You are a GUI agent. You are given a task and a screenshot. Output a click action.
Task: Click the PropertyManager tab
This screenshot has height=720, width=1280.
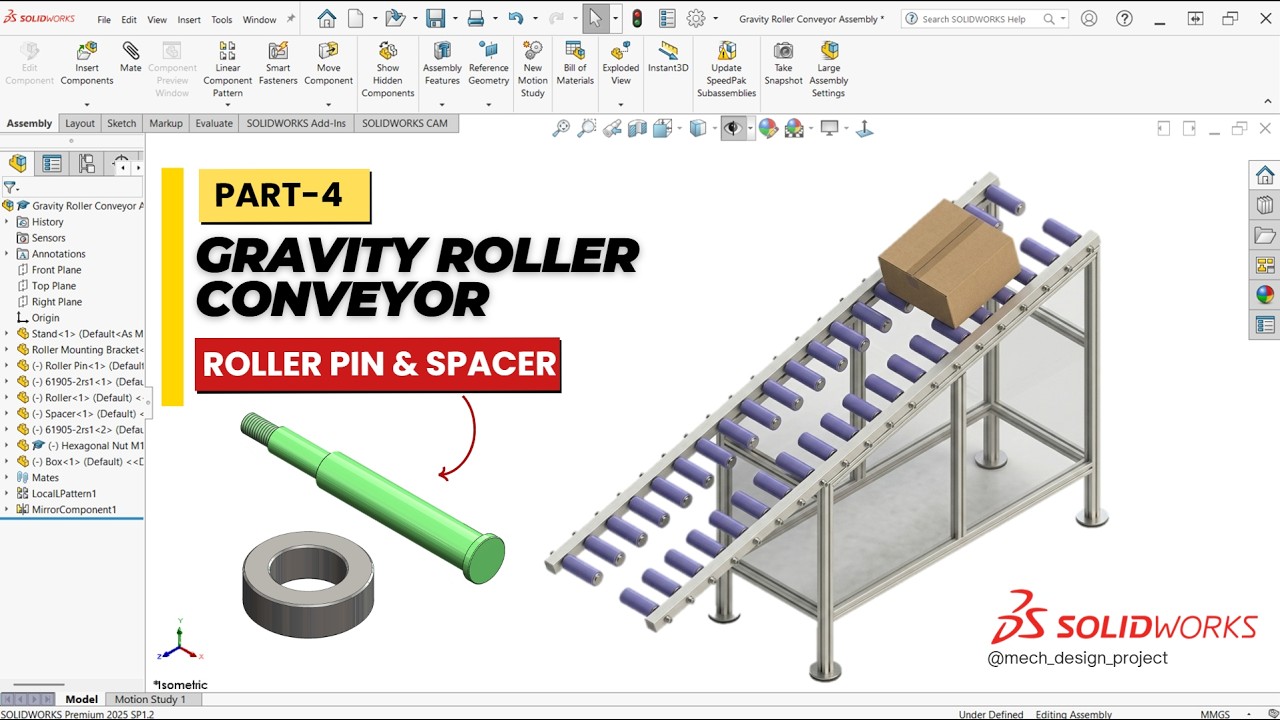click(52, 164)
